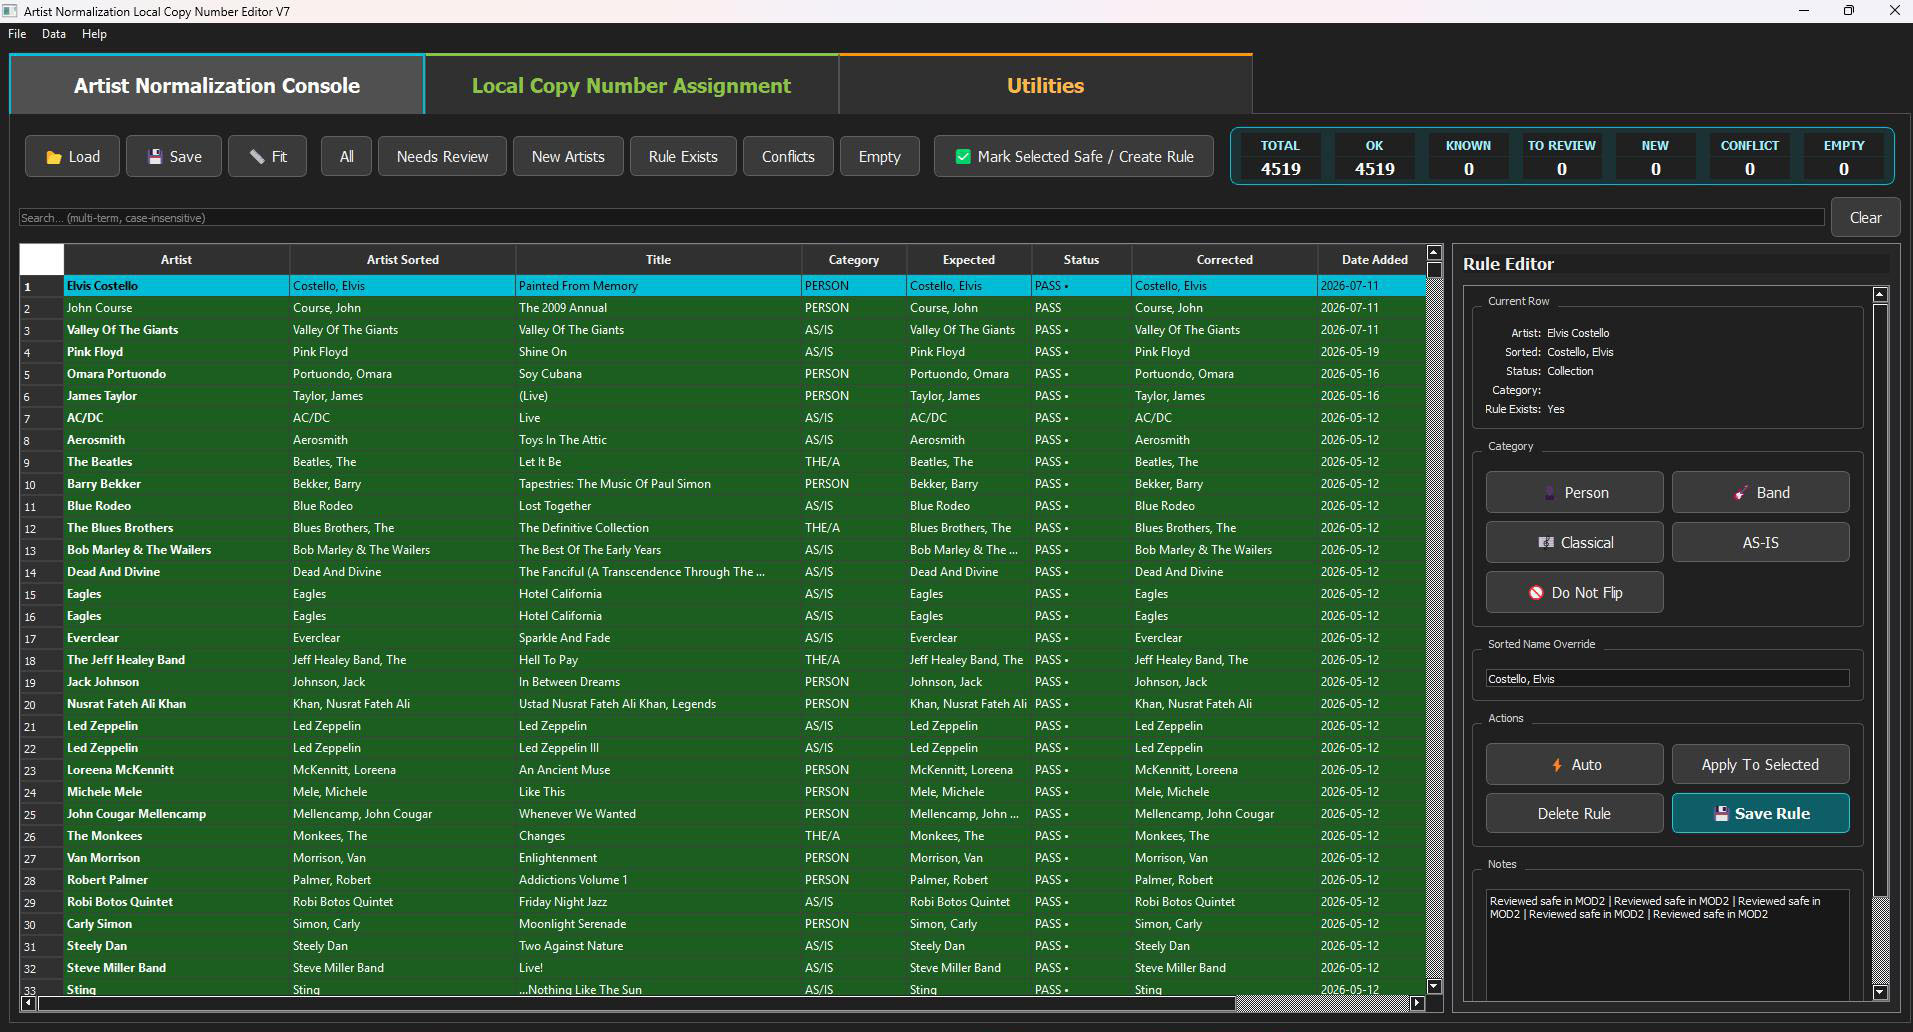This screenshot has width=1913, height=1032.
Task: Click the Save floppy-disk button in toolbar
Action: tap(174, 157)
